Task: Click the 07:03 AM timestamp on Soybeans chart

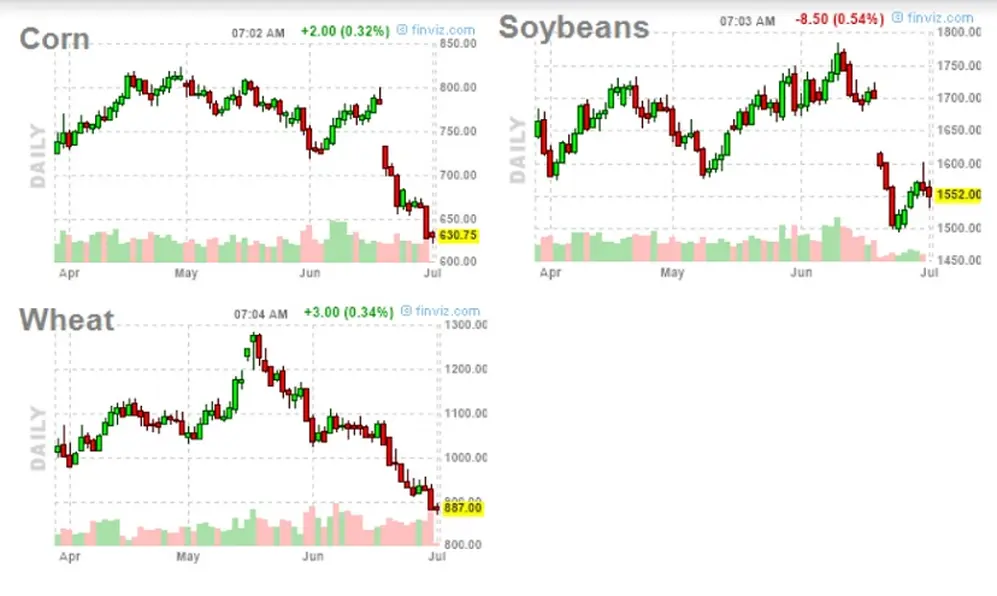Action: (x=747, y=21)
